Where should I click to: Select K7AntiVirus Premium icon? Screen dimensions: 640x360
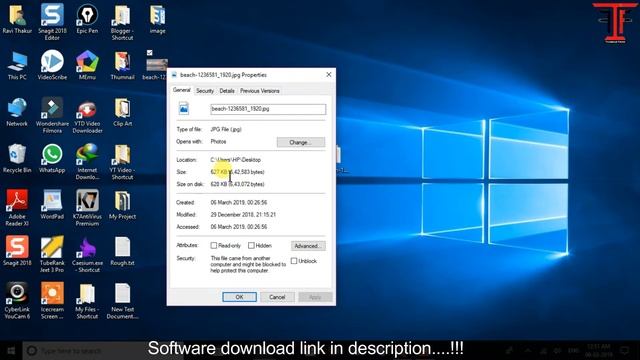click(x=87, y=207)
